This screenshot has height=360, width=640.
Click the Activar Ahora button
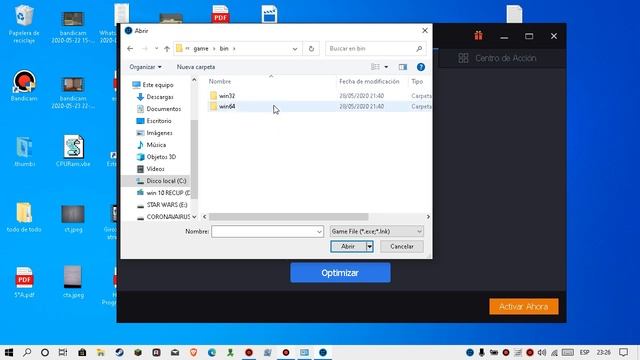(x=524, y=307)
